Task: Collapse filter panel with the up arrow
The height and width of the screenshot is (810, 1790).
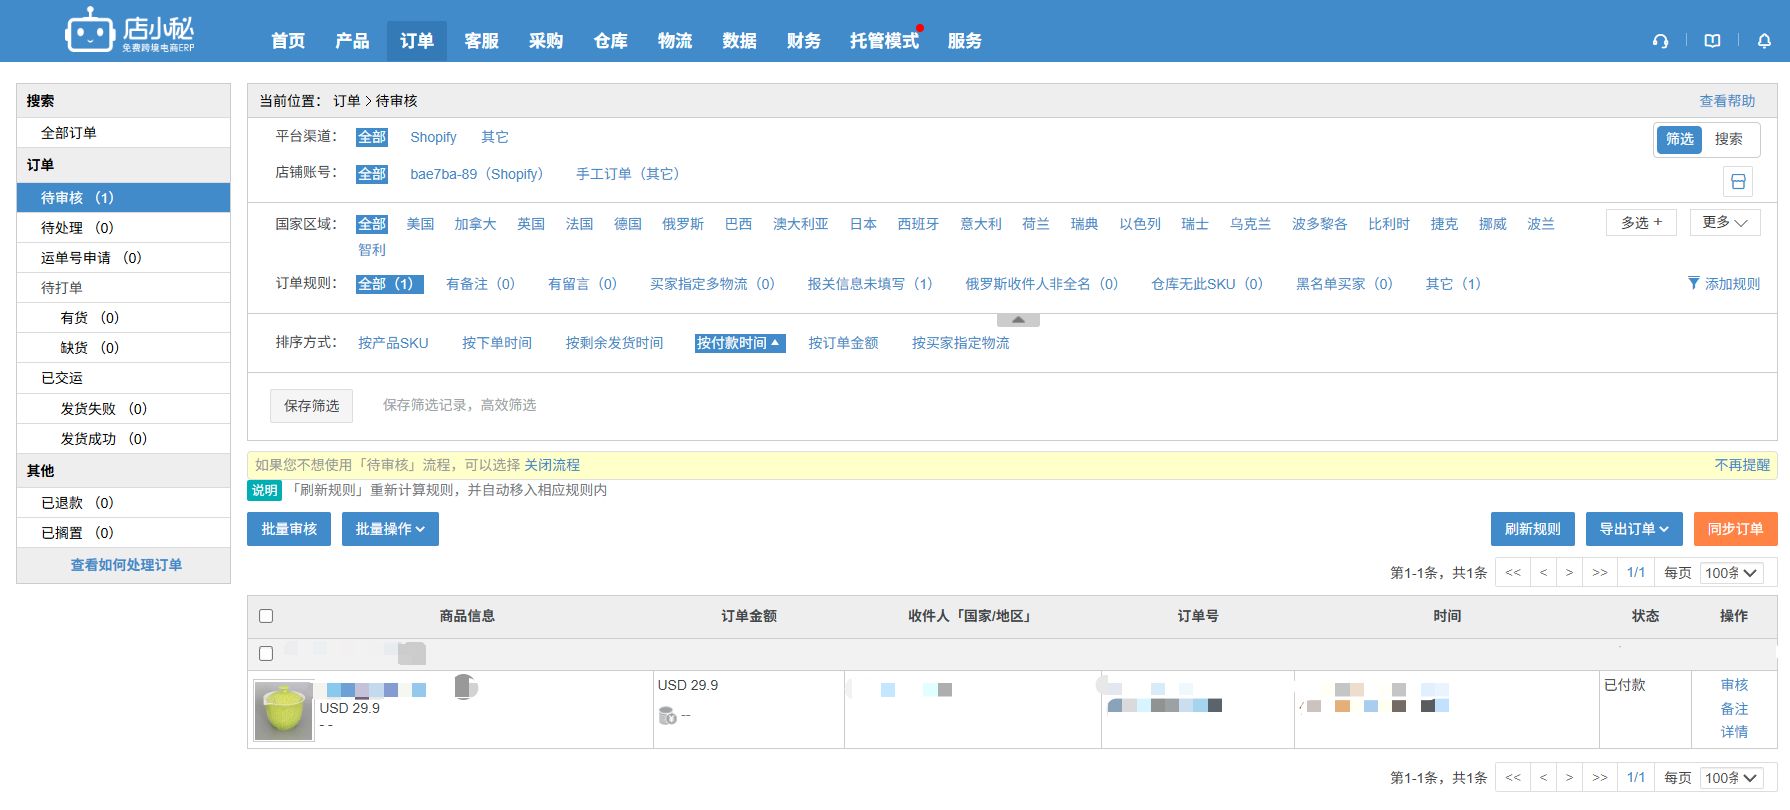Action: click(1018, 320)
